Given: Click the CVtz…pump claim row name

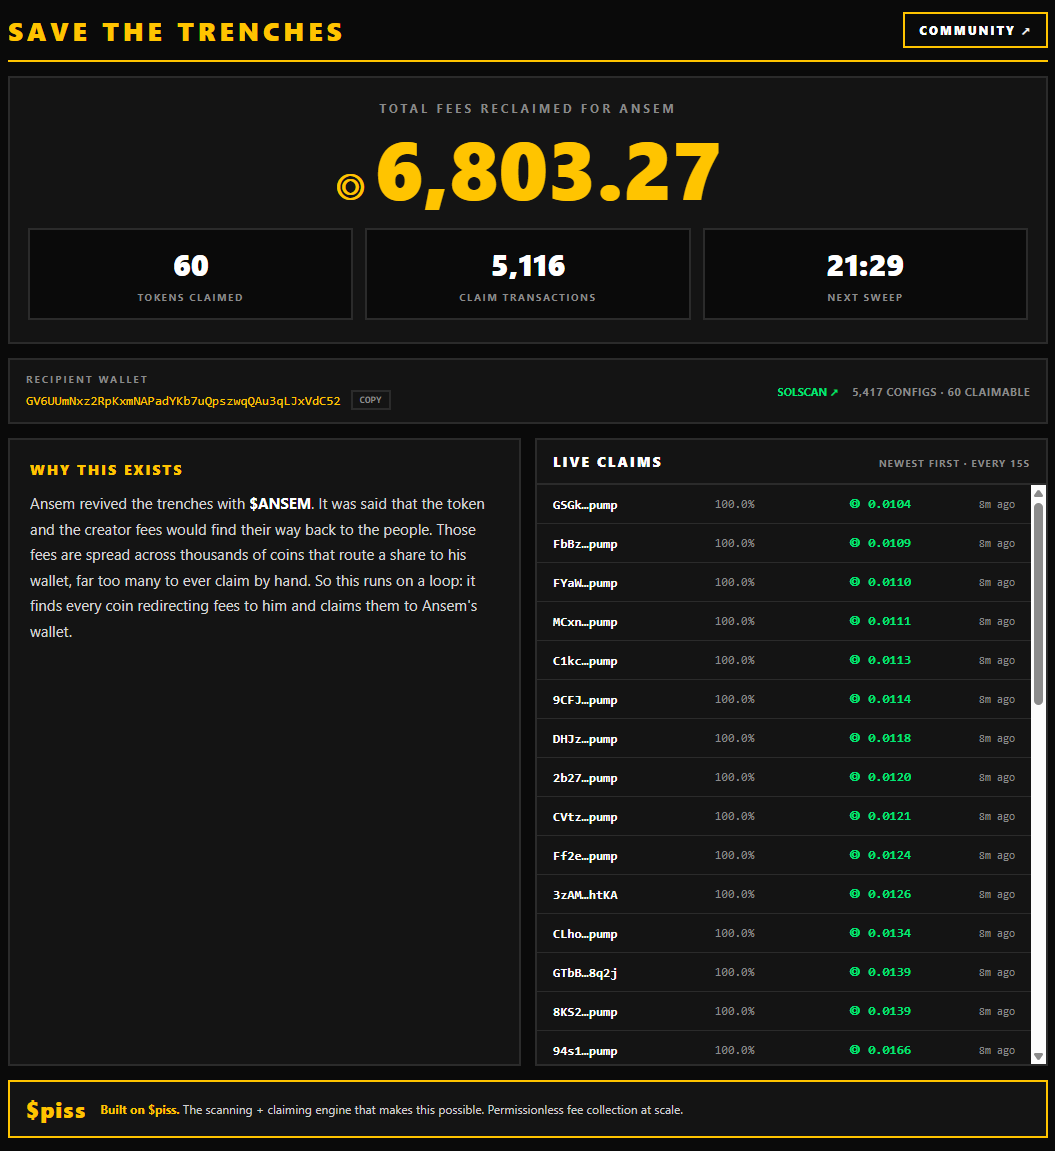Looking at the screenshot, I should (585, 817).
